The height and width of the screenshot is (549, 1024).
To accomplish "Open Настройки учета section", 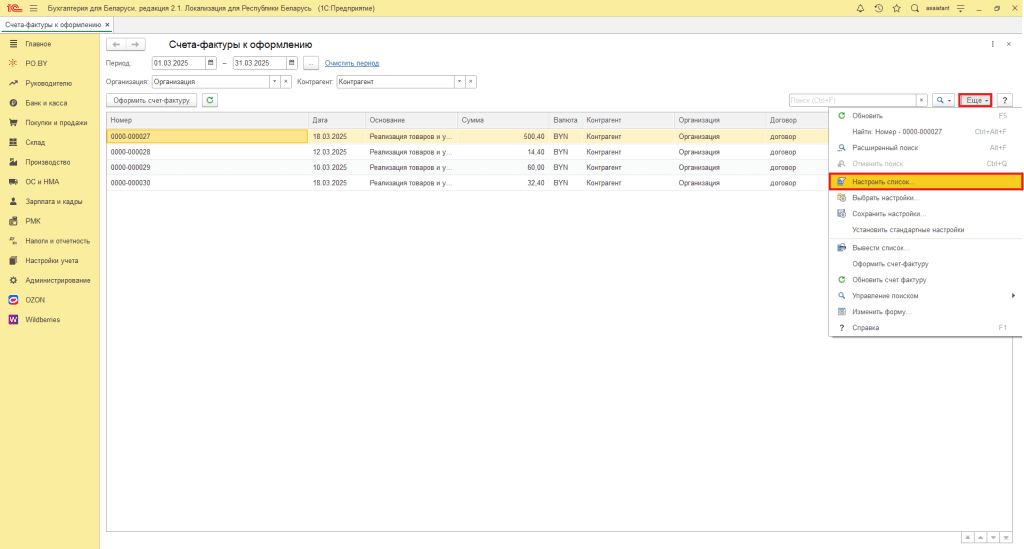I will click(50, 260).
